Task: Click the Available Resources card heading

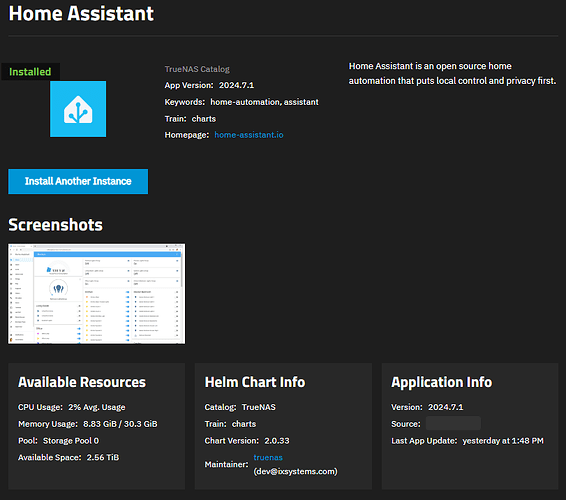Action: point(82,382)
